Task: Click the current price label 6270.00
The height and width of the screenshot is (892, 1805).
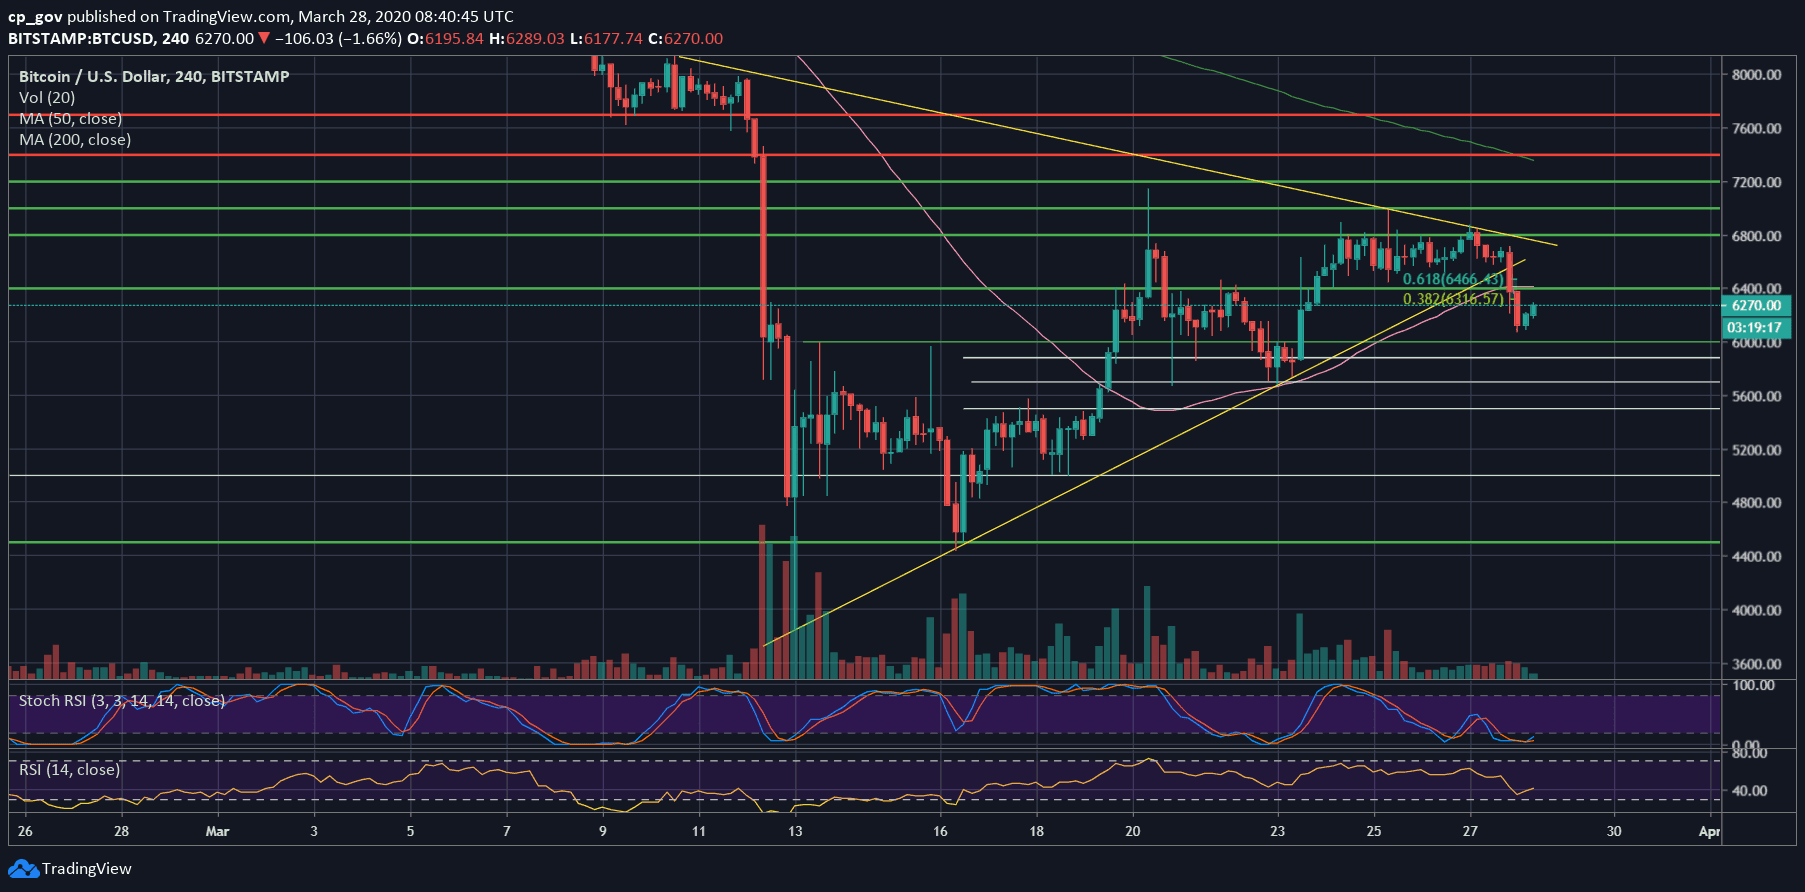Action: point(1756,306)
